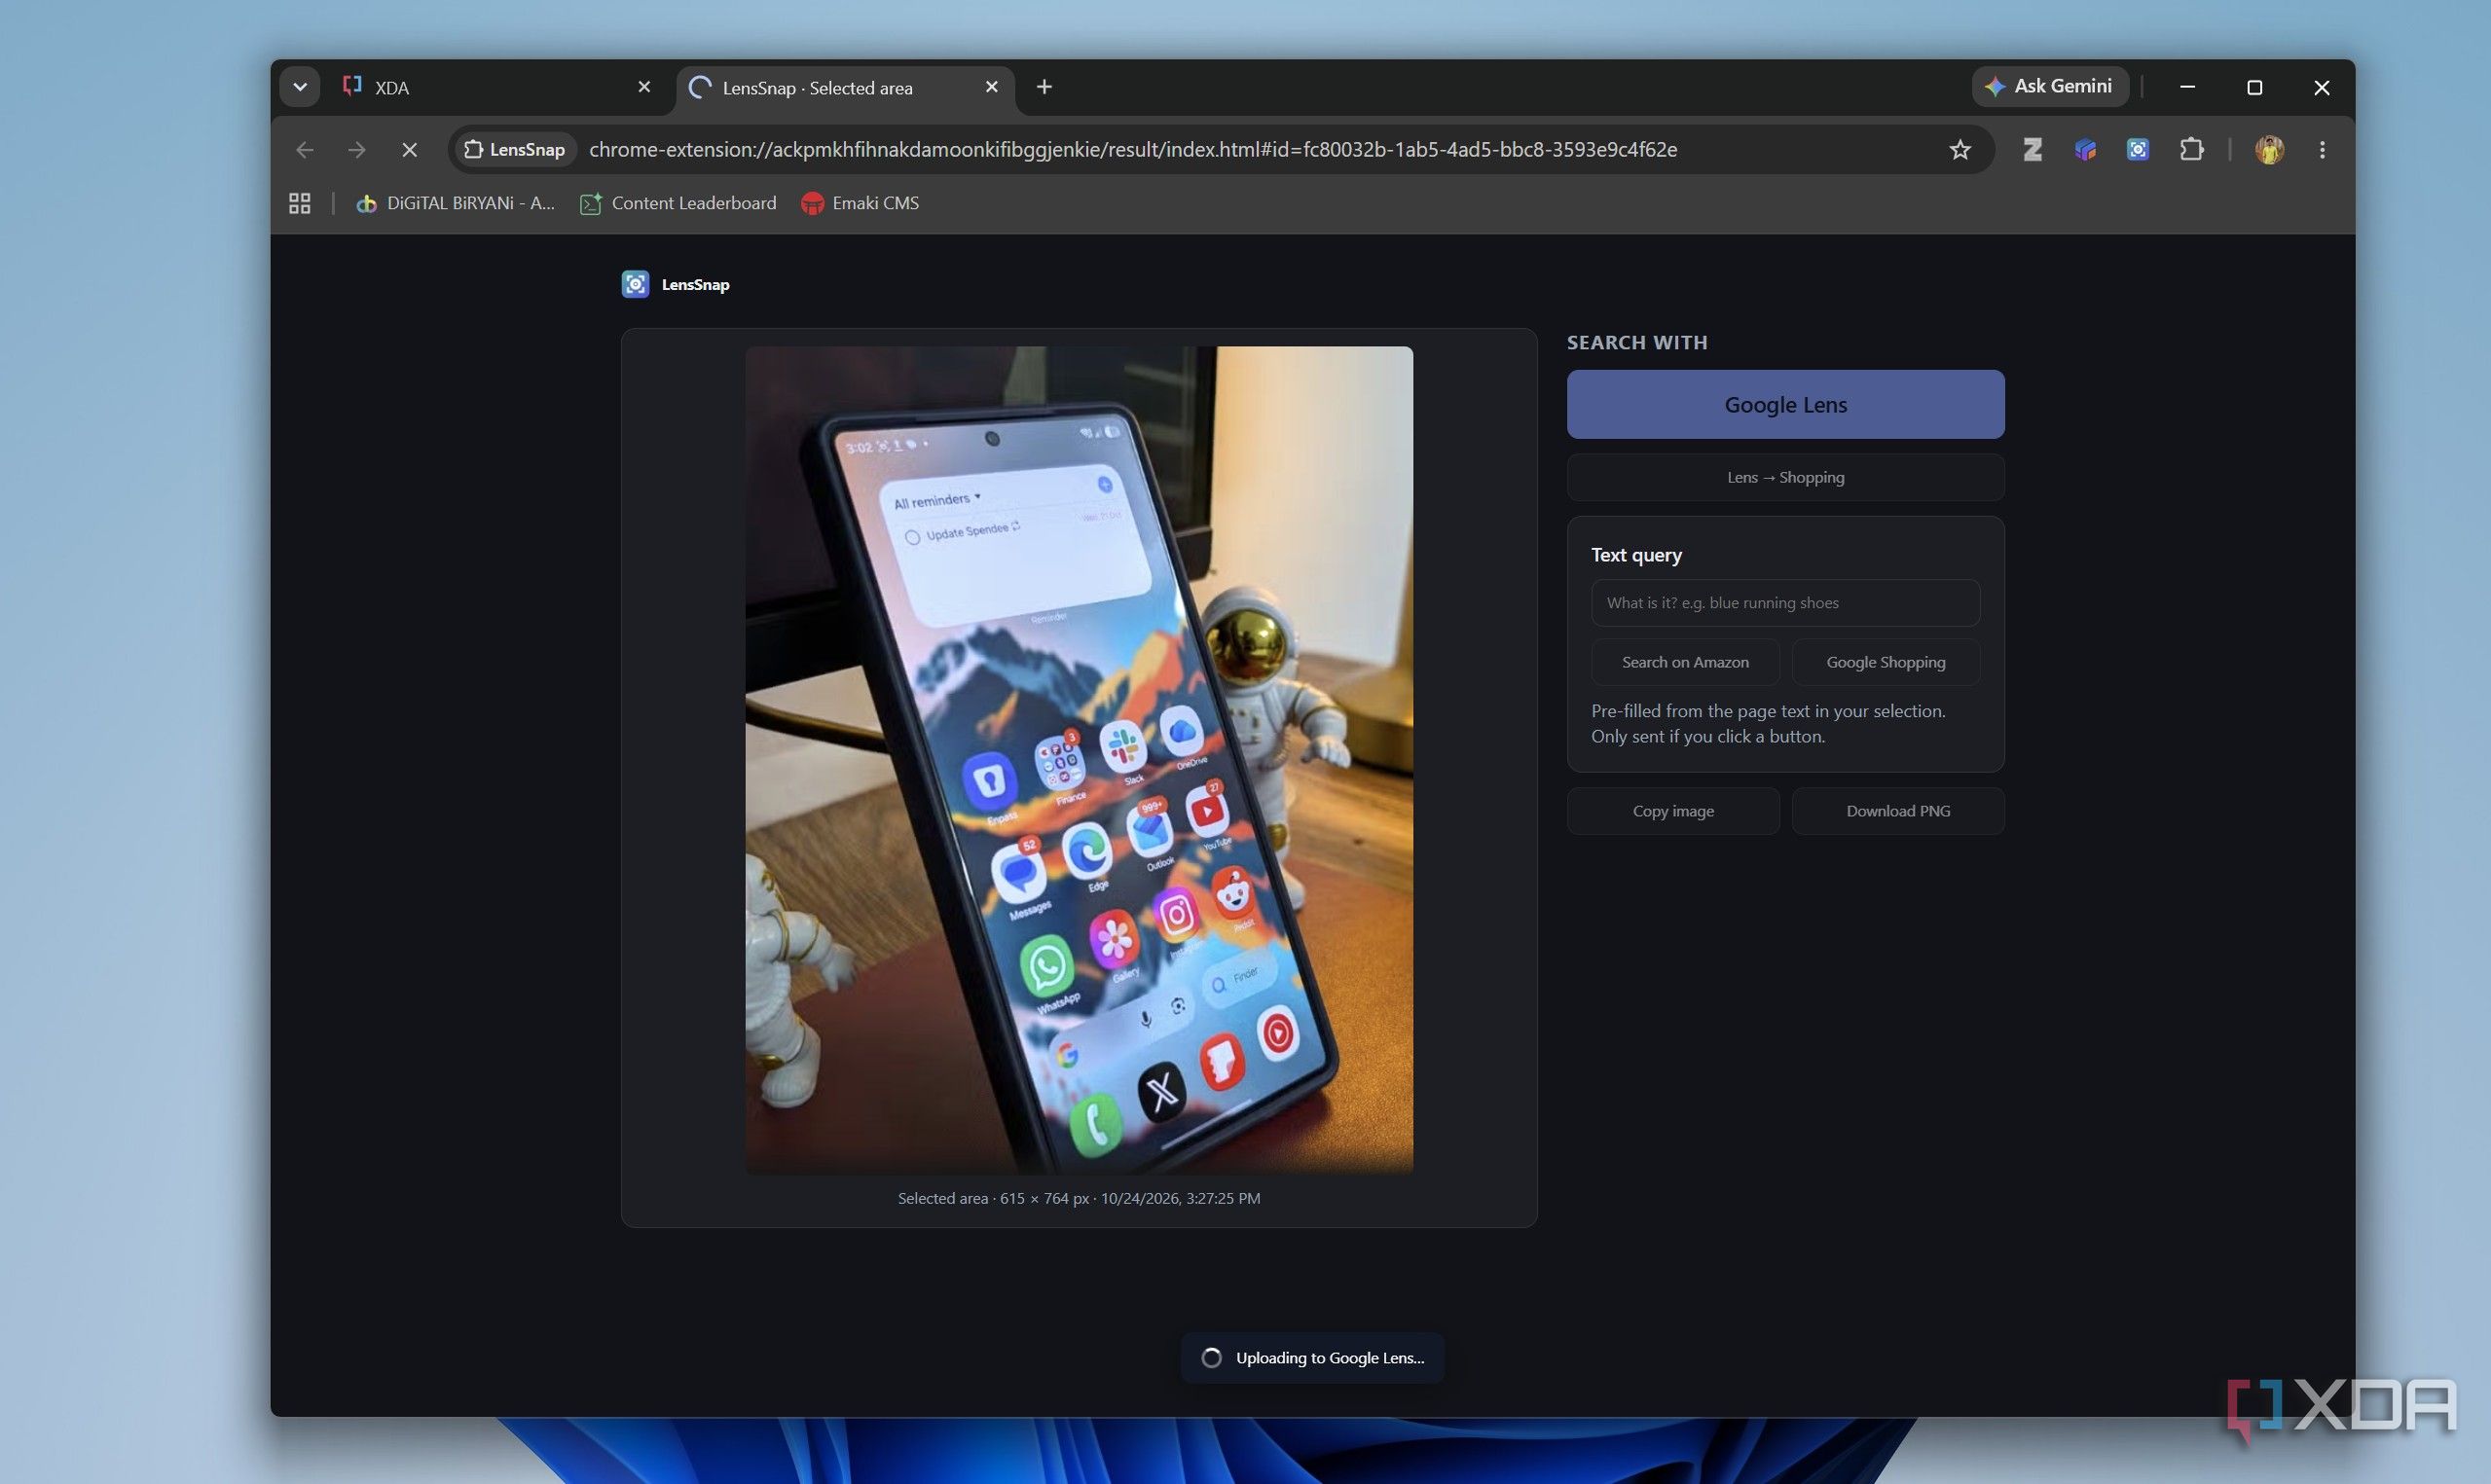Close the XDA tab

click(x=644, y=87)
